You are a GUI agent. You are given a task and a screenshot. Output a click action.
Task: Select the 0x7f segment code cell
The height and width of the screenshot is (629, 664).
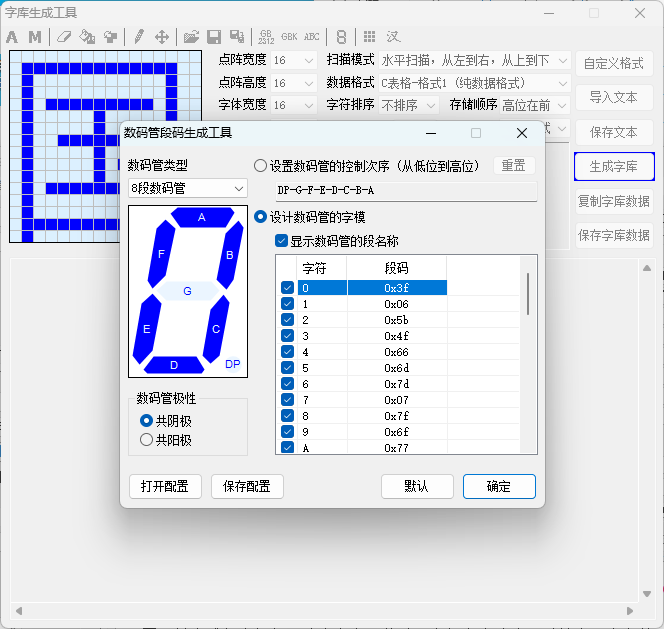coord(397,416)
